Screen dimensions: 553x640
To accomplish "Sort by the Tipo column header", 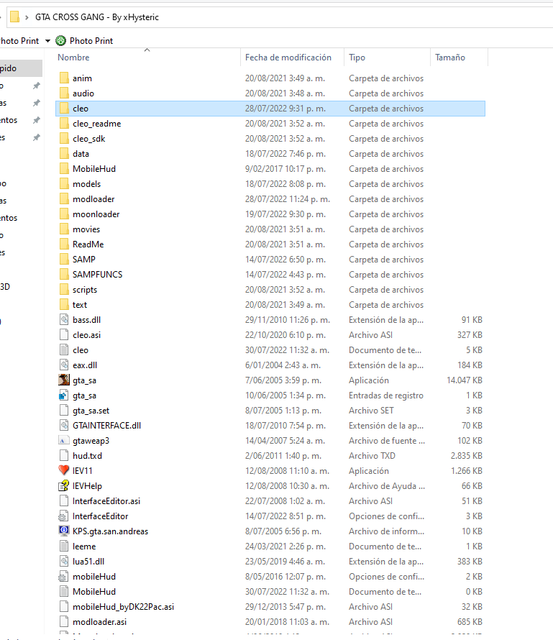I will tap(357, 58).
